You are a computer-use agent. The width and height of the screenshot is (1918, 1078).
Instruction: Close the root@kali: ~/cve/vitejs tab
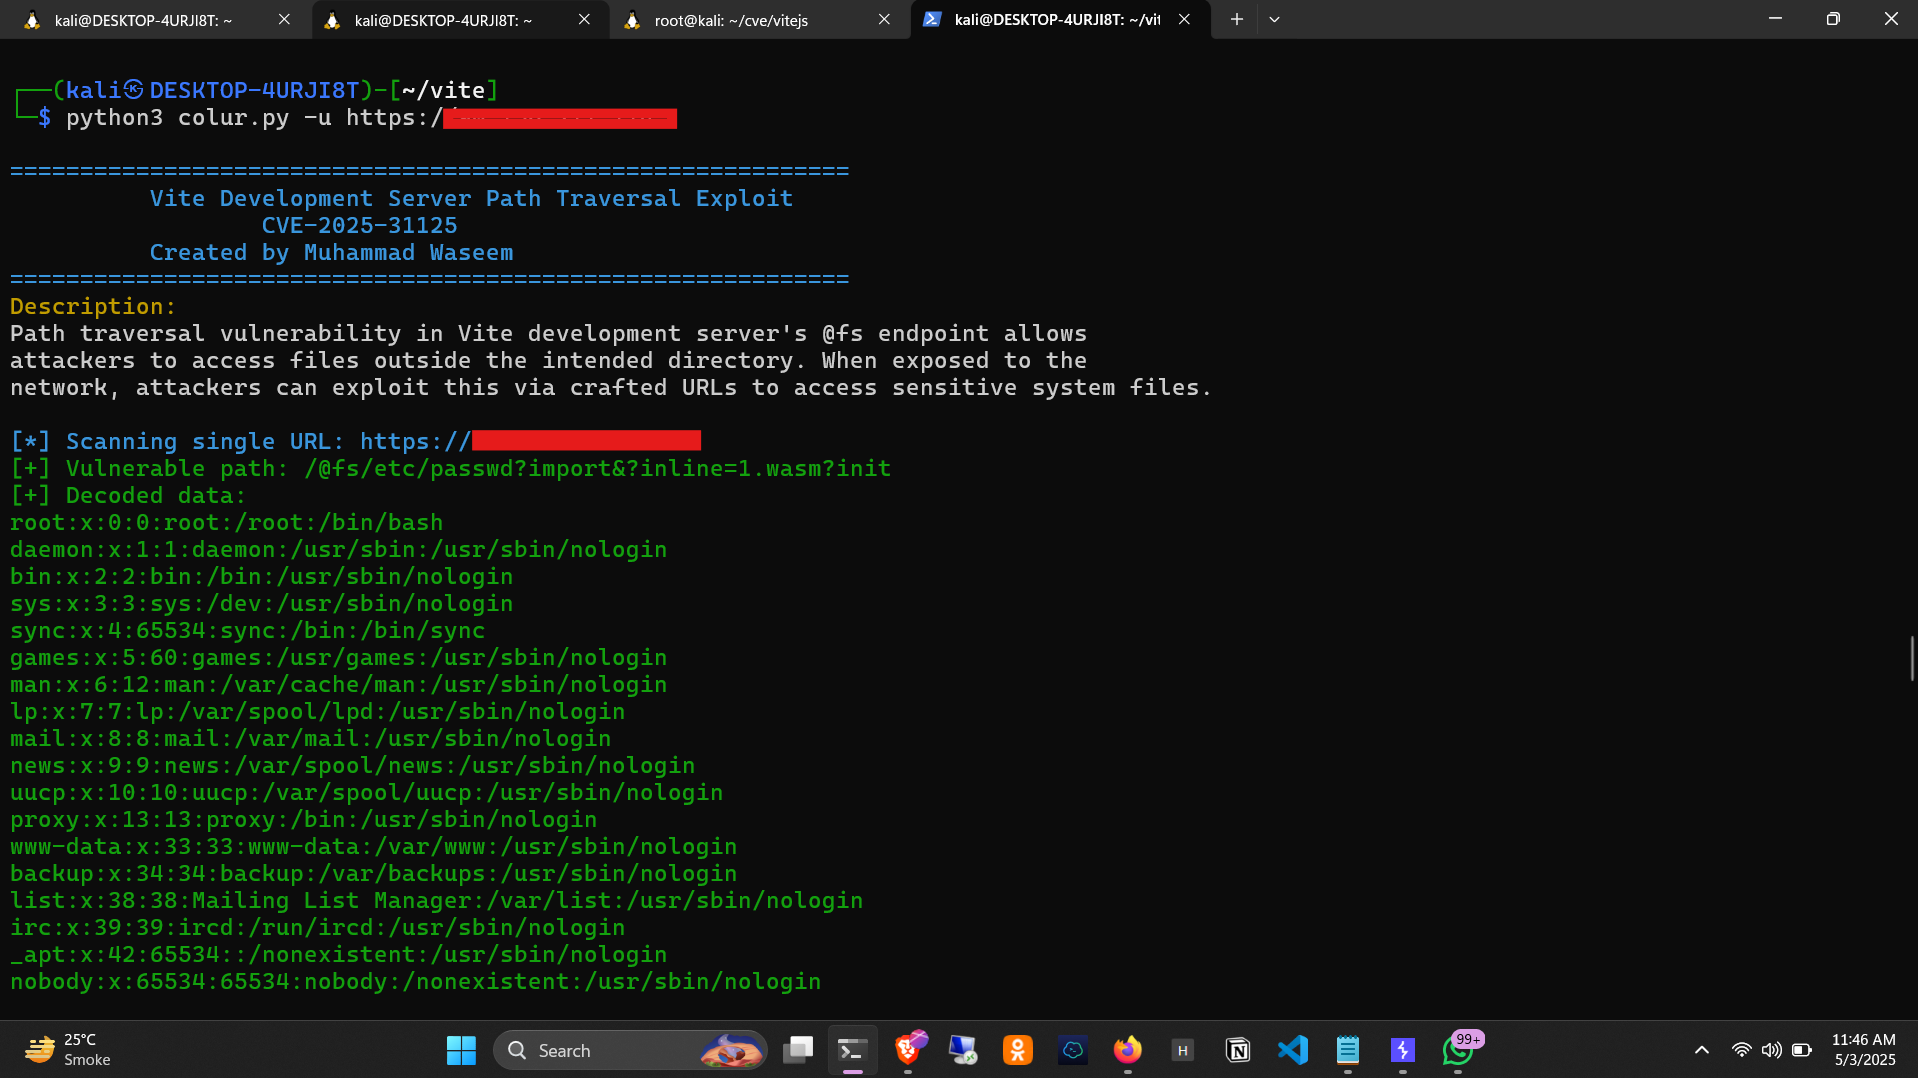(884, 20)
